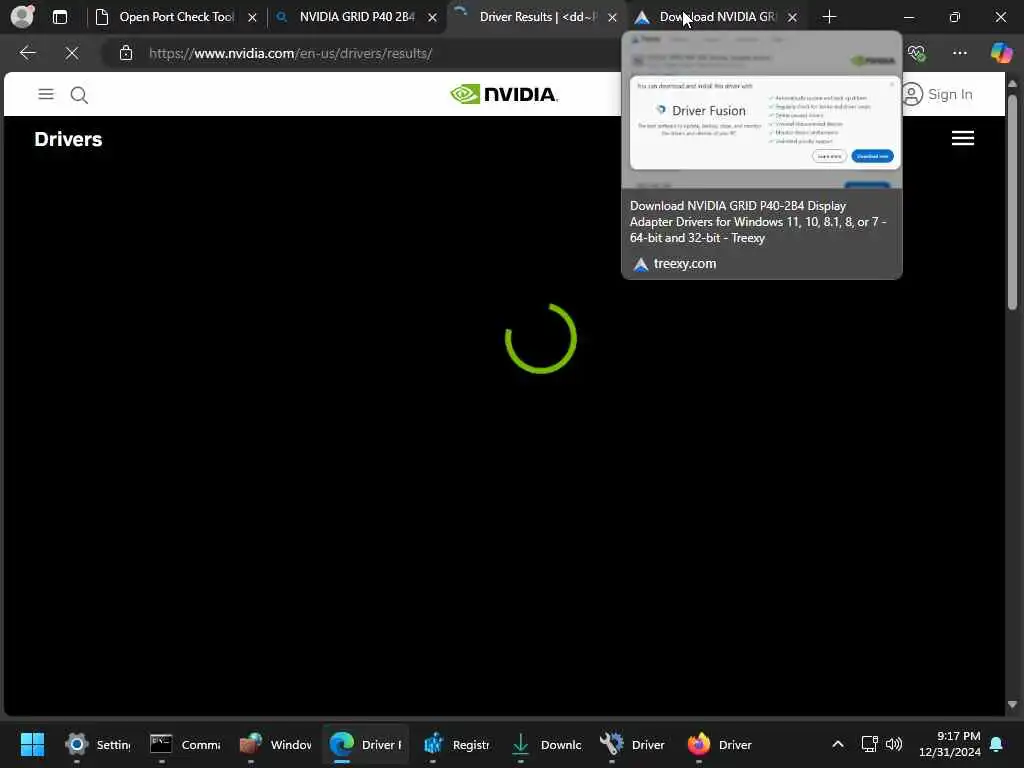View site information lock icon
This screenshot has width=1024, height=768.
point(126,53)
